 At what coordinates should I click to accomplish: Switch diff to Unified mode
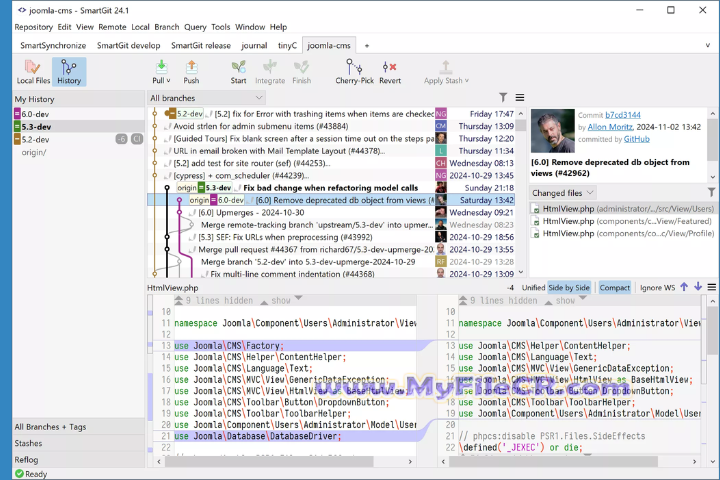tap(533, 288)
